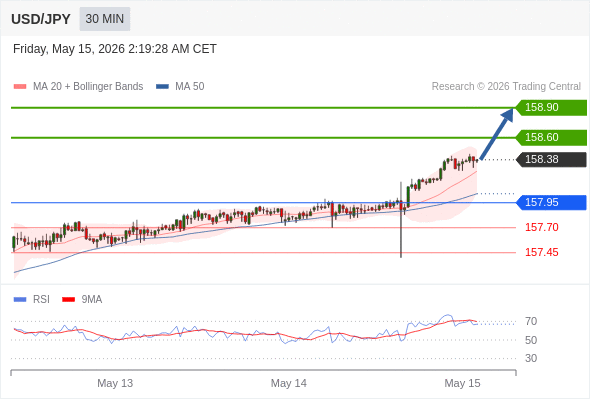590x400 pixels.
Task: Click the RSI 70 level label
Action: pyautogui.click(x=531, y=321)
